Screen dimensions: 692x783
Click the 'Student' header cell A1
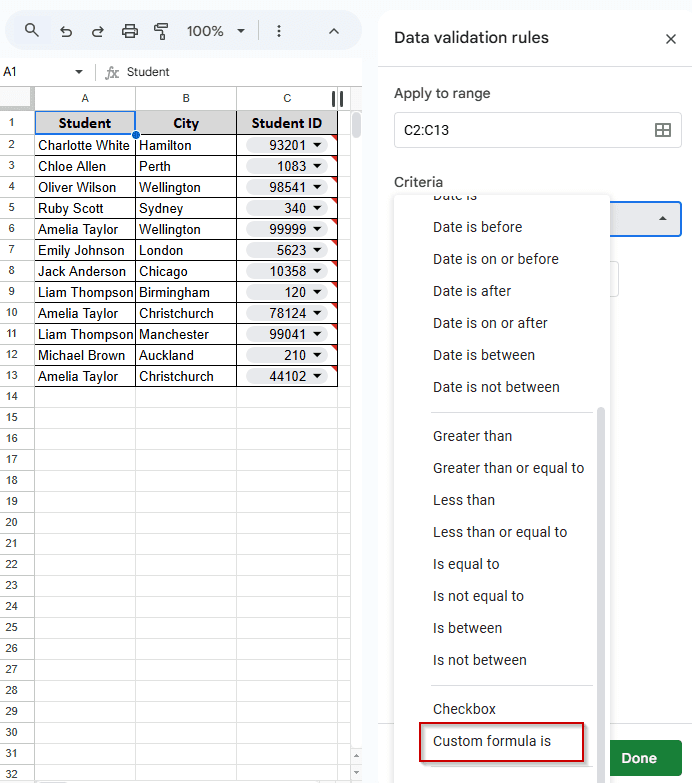85,123
